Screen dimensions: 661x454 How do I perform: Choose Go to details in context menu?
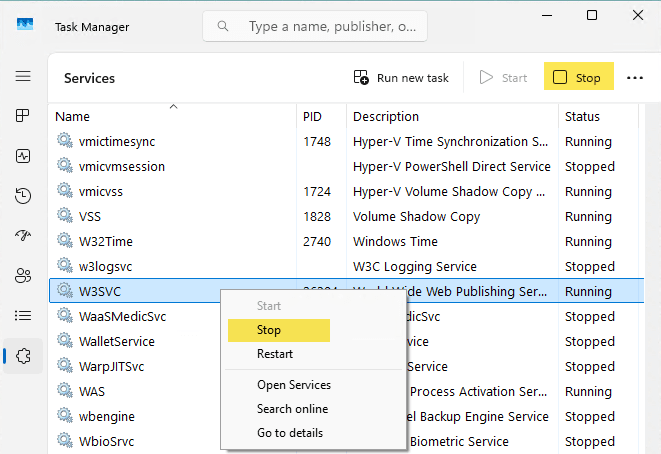[290, 433]
